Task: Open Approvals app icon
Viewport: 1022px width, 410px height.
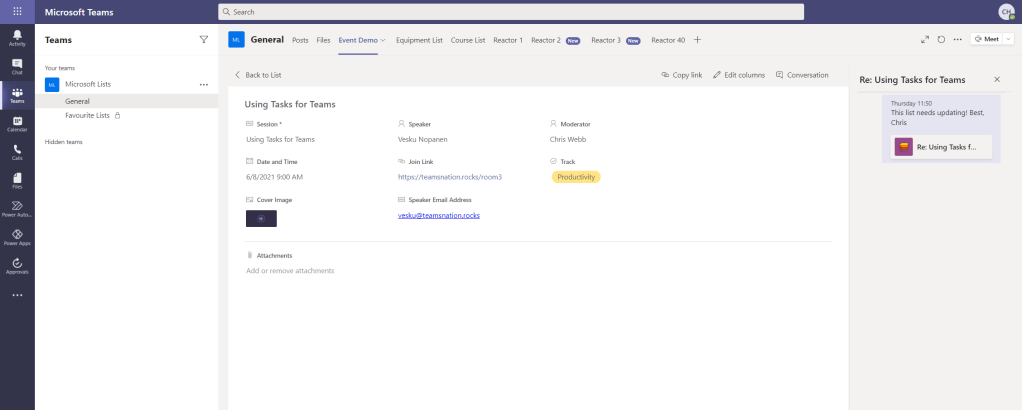Action: pos(17,265)
